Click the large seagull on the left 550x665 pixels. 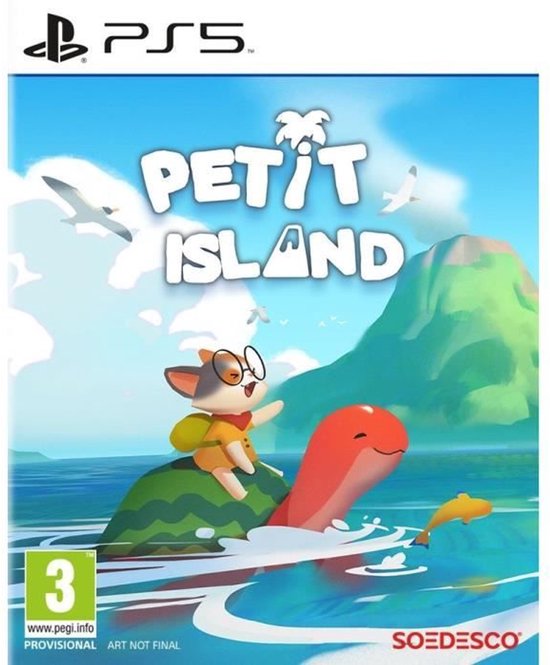point(86,208)
